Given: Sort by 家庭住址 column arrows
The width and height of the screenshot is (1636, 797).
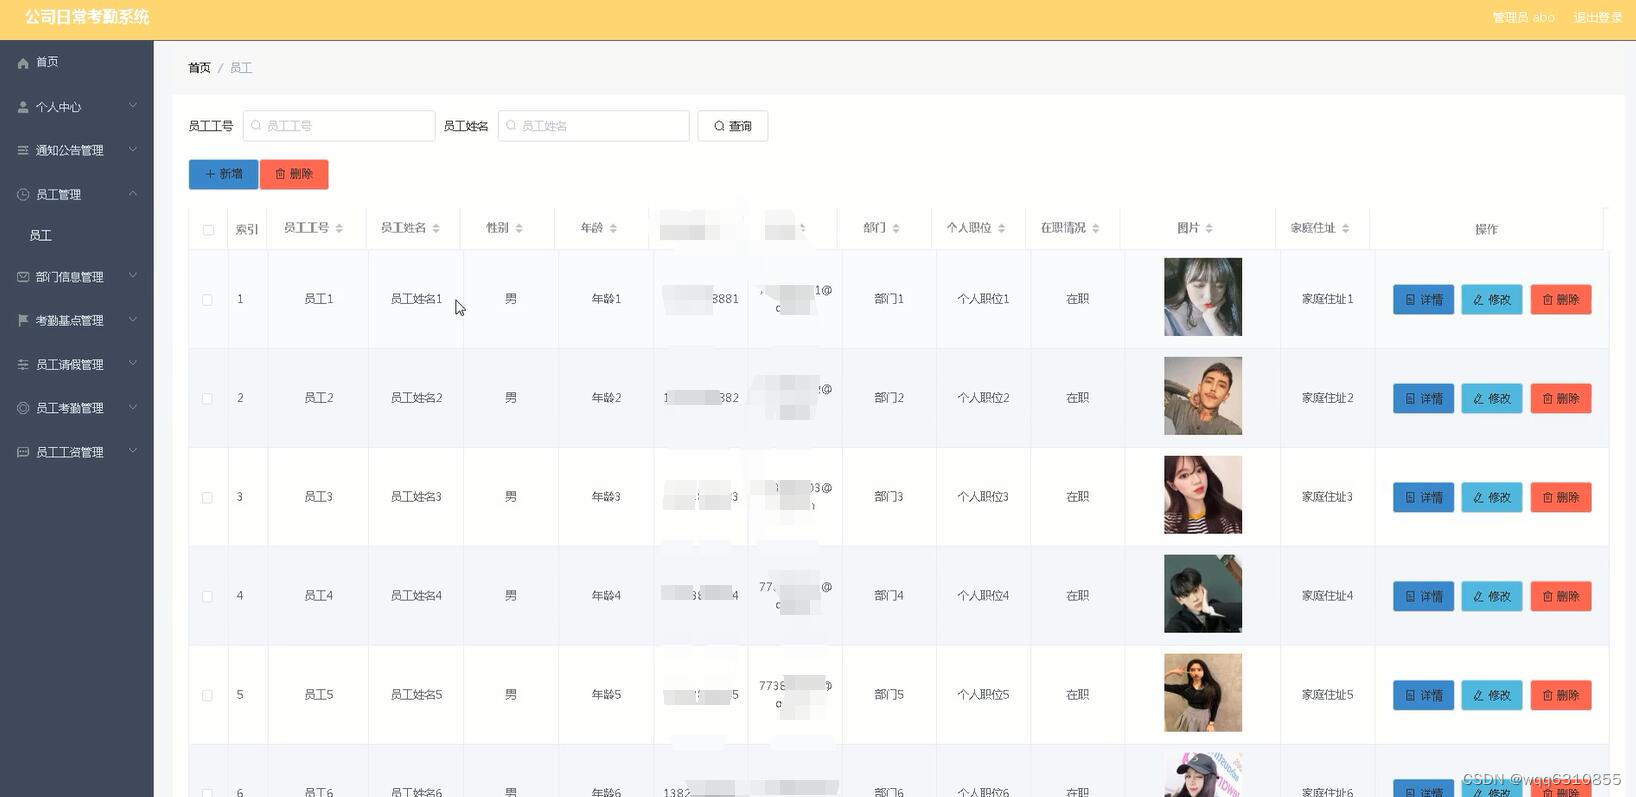Looking at the screenshot, I should pyautogui.click(x=1346, y=229).
